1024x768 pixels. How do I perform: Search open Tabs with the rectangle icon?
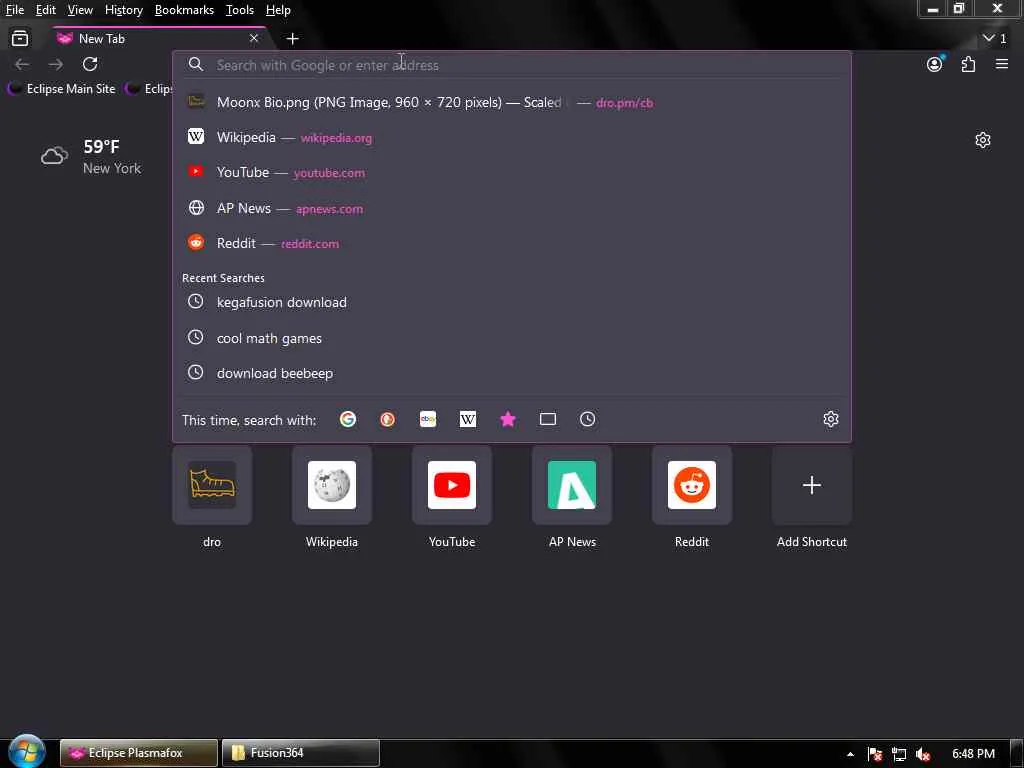pyautogui.click(x=548, y=419)
